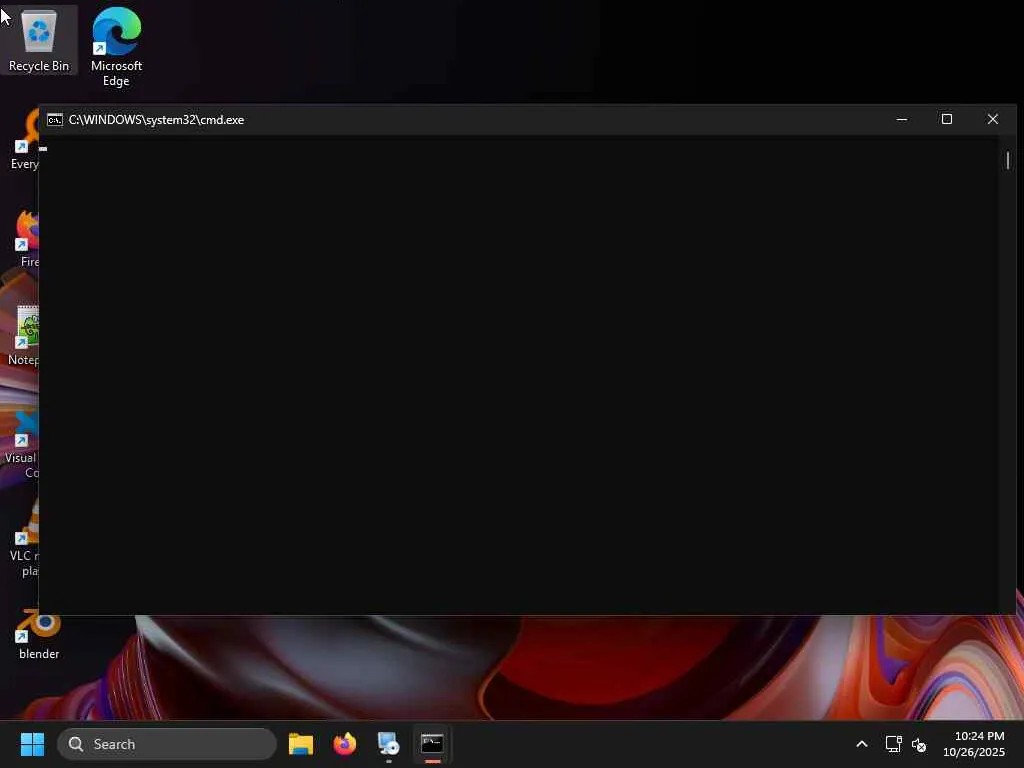Open the cmd.exe title bar system icon
This screenshot has width=1024, height=768.
[x=55, y=120]
